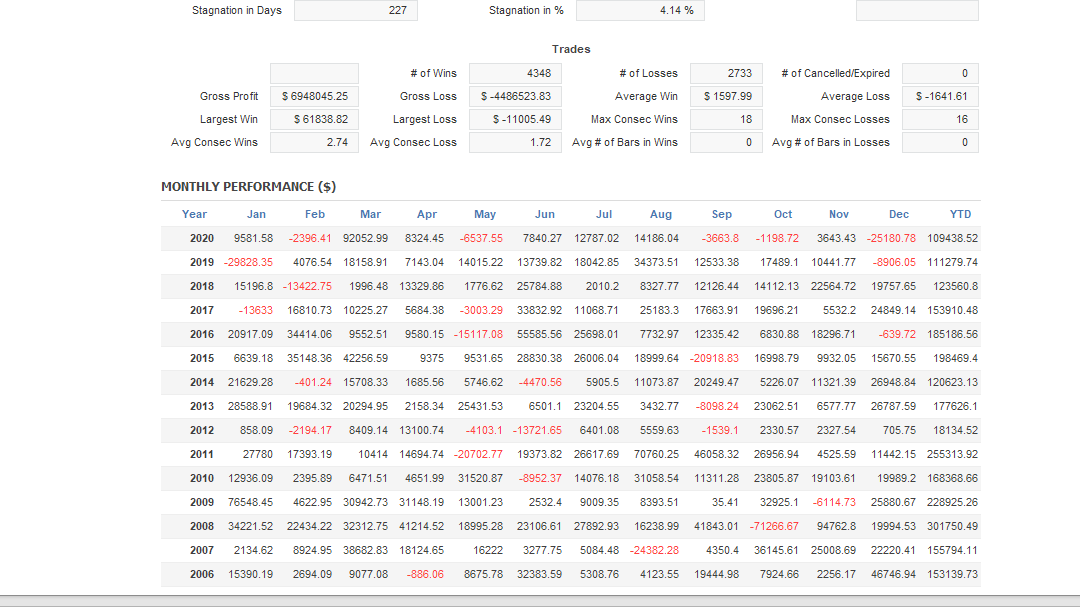This screenshot has width=1080, height=607.
Task: Click the Feb column header
Action: [315, 214]
